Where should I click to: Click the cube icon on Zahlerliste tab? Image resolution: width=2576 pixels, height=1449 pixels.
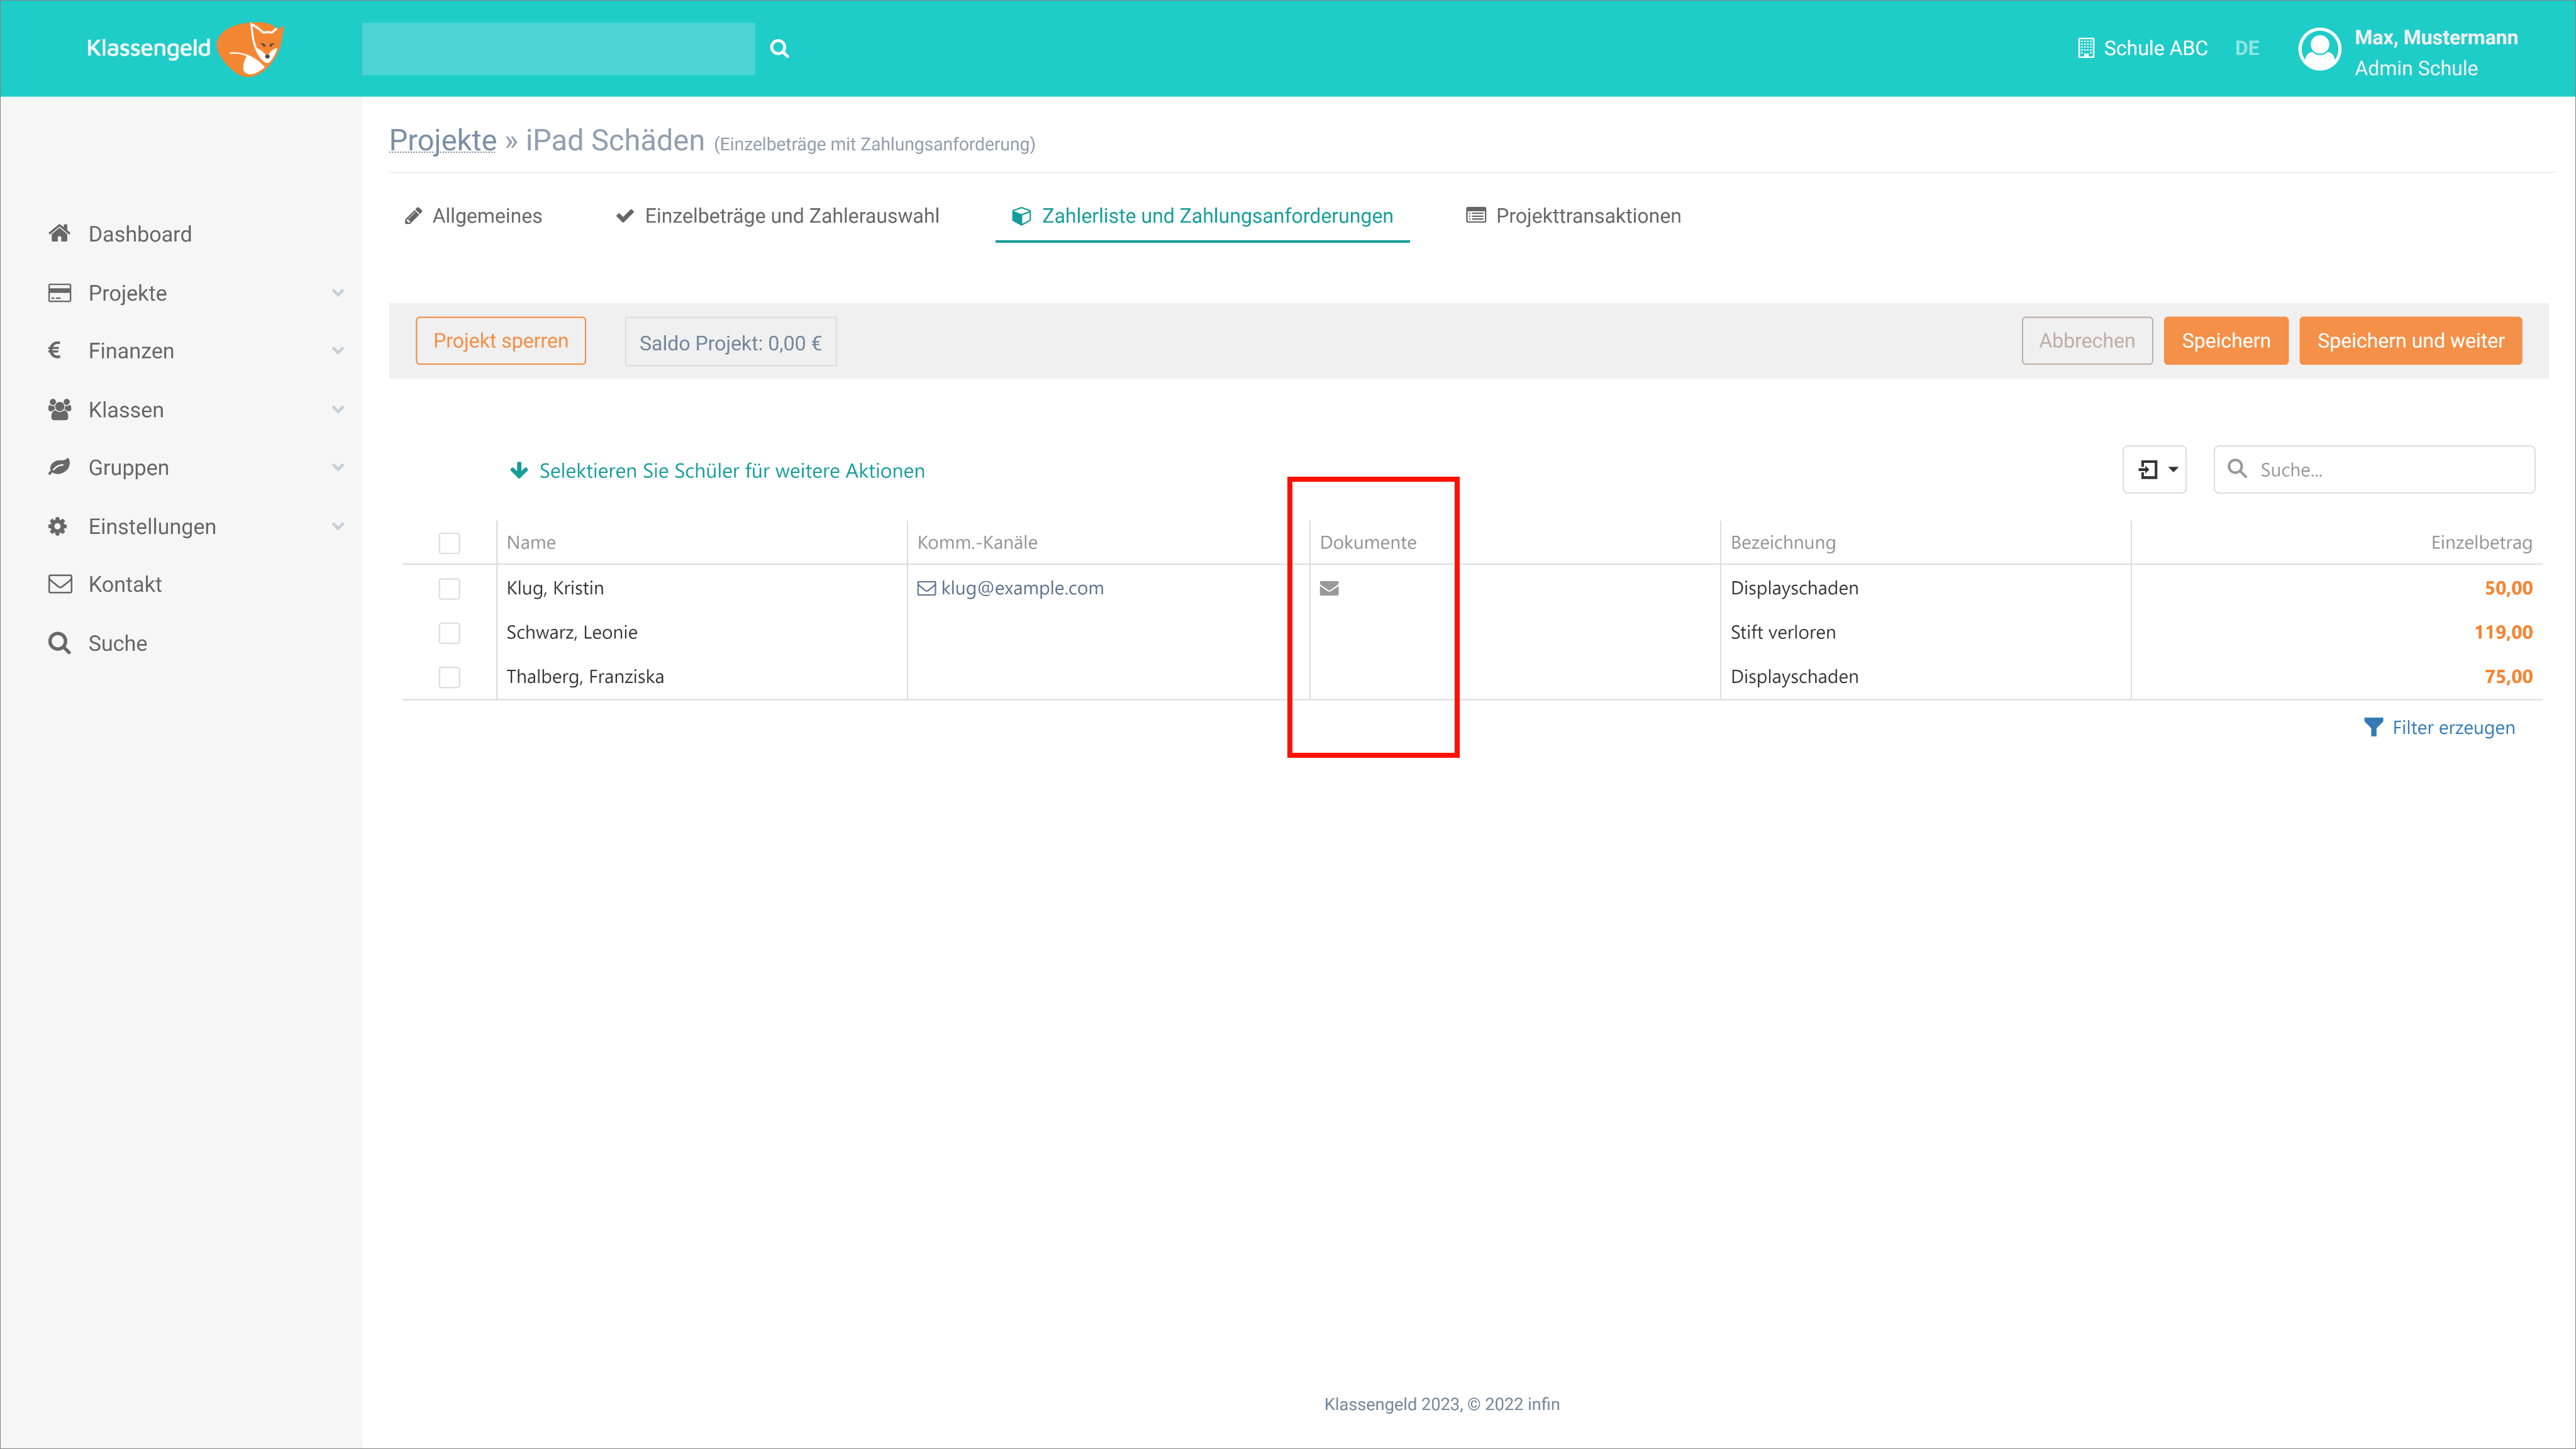[x=1021, y=216]
